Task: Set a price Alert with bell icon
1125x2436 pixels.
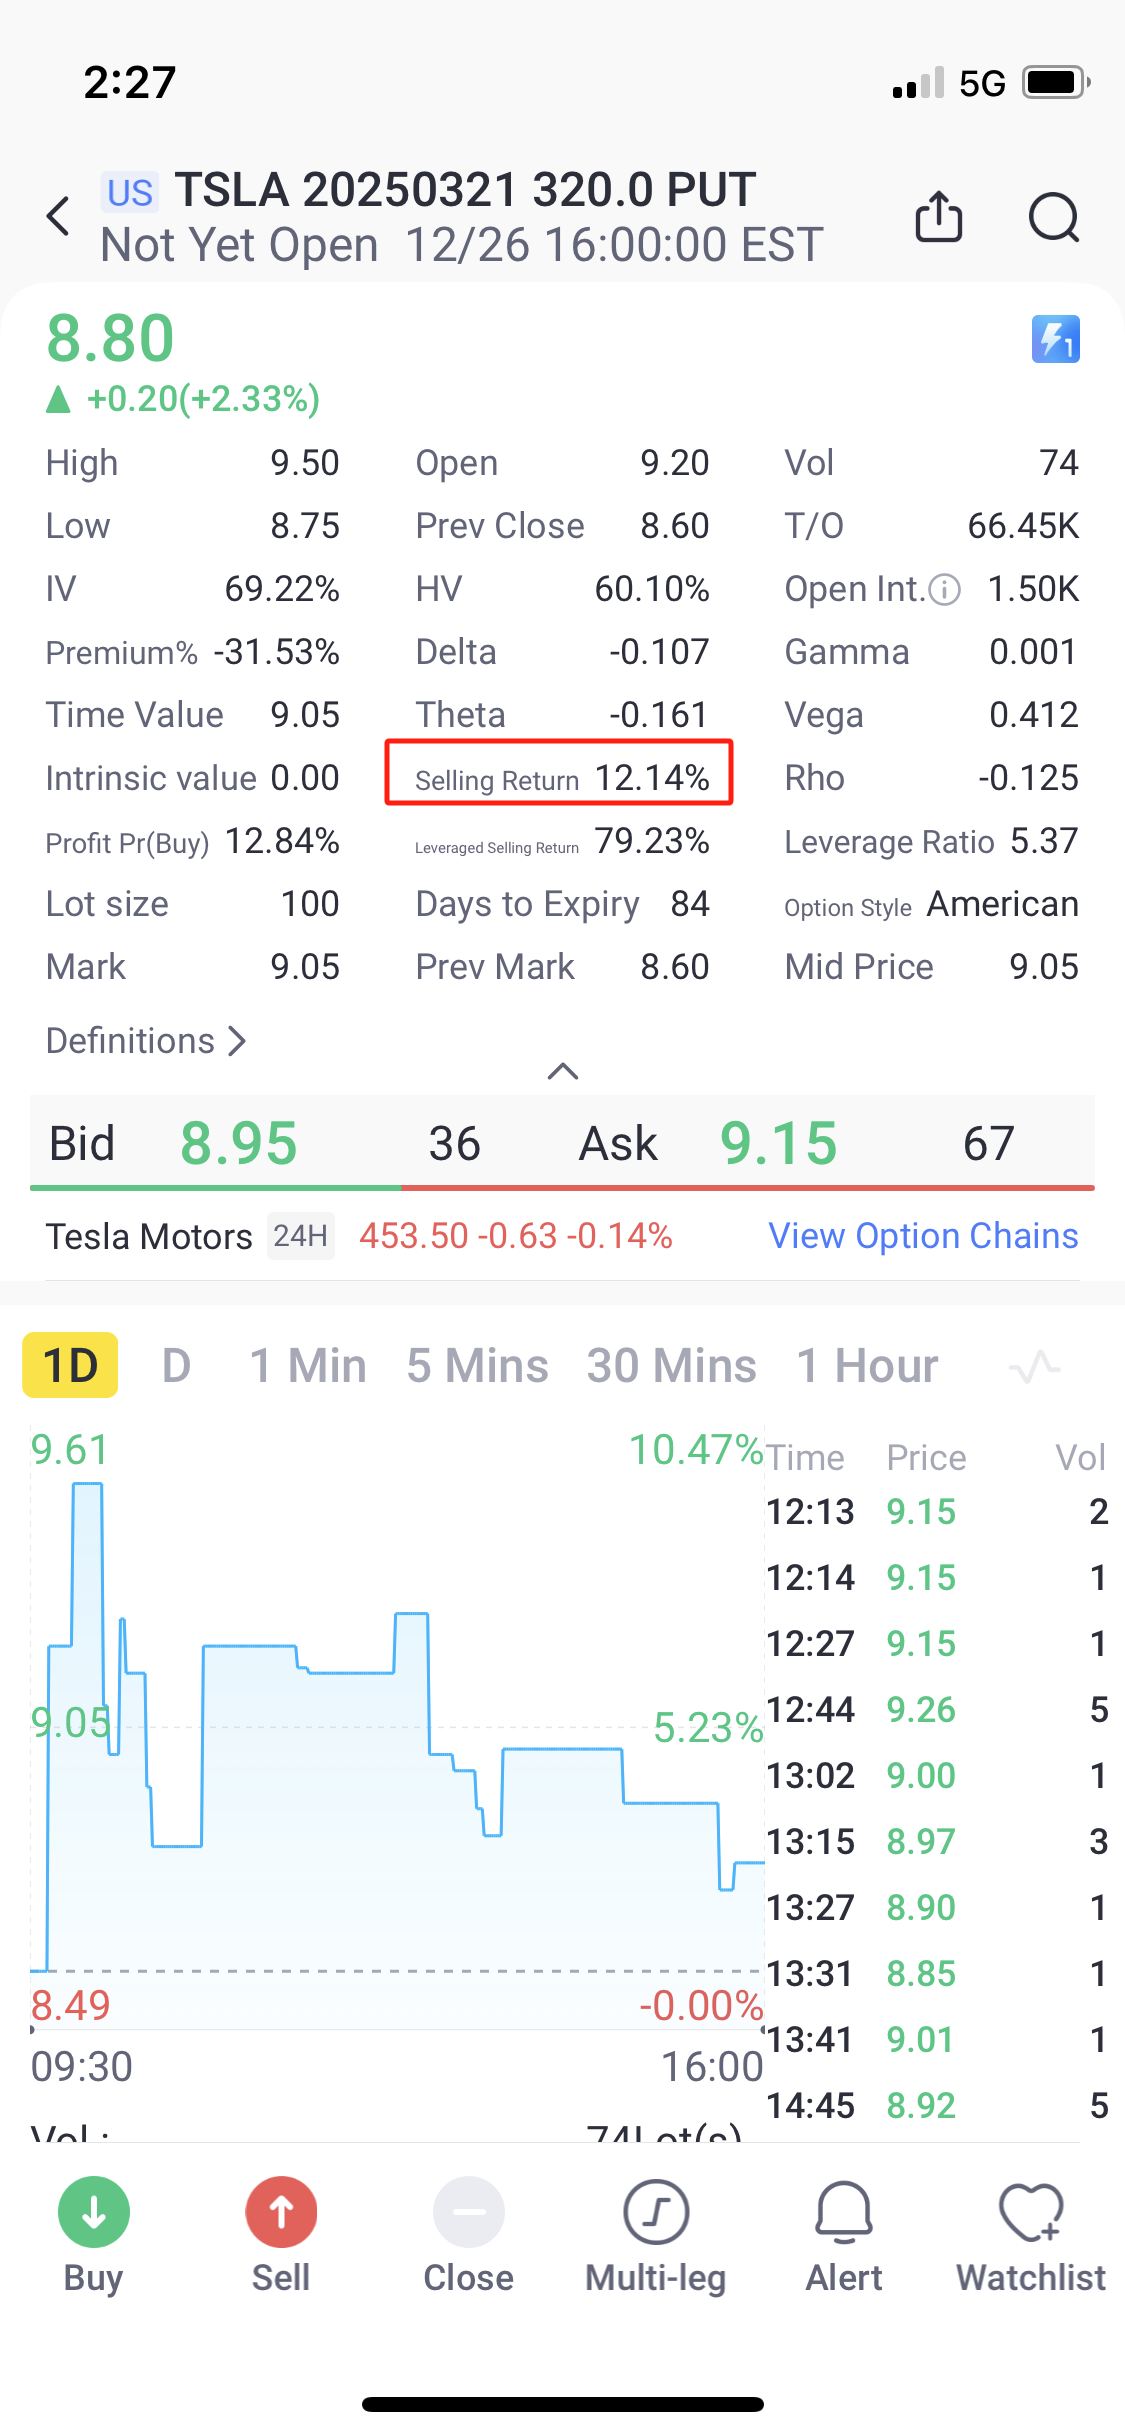Action: pyautogui.click(x=844, y=2212)
